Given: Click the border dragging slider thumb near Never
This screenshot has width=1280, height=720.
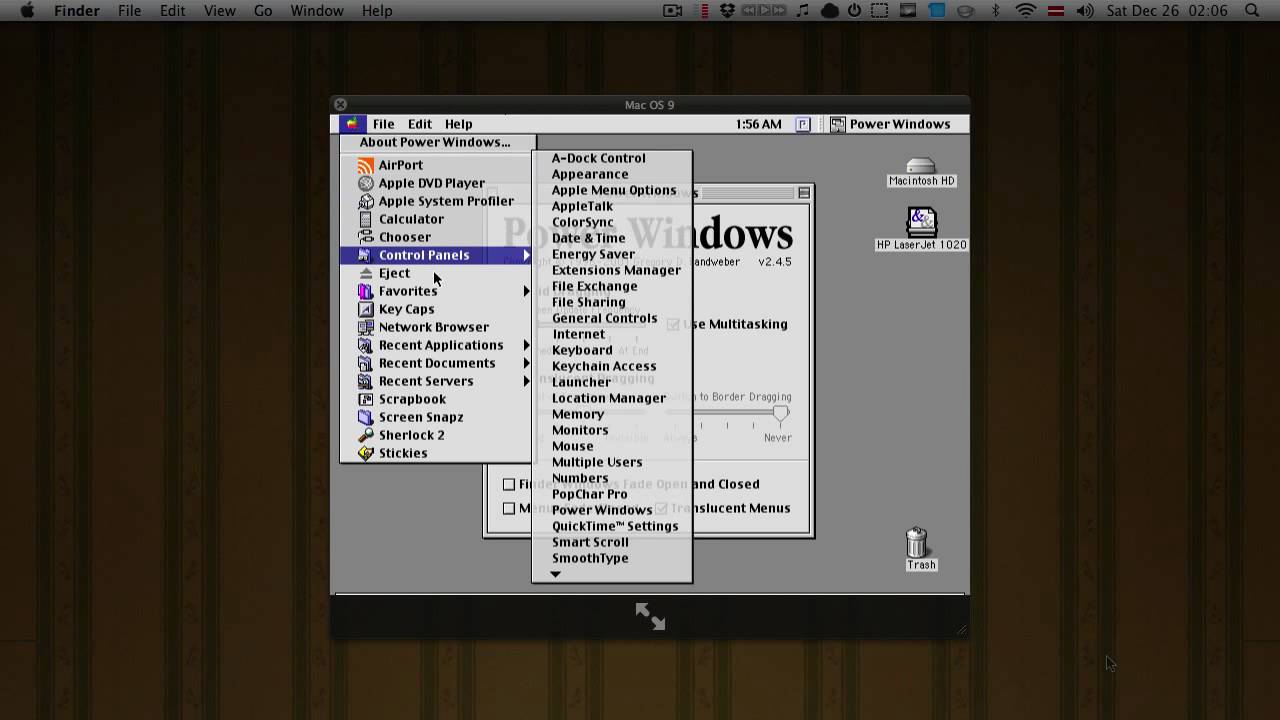Looking at the screenshot, I should click(x=780, y=414).
